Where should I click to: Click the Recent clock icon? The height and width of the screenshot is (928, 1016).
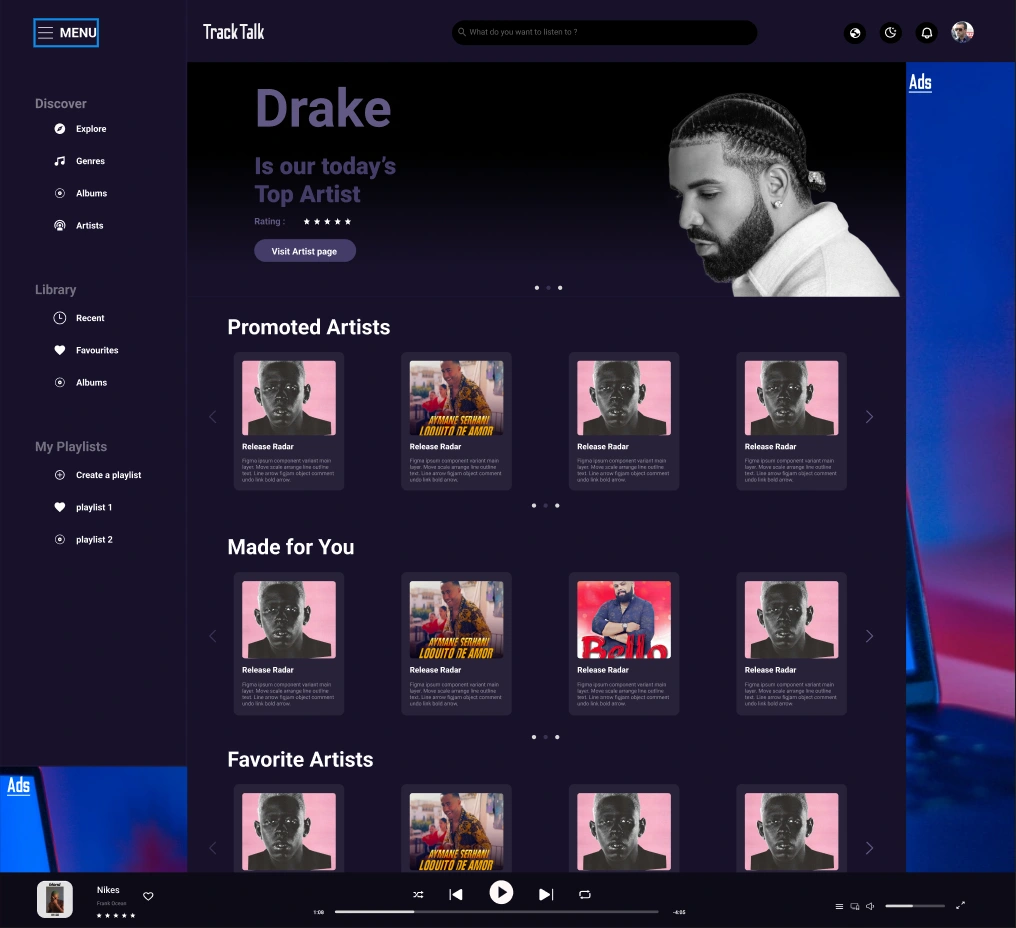[60, 318]
